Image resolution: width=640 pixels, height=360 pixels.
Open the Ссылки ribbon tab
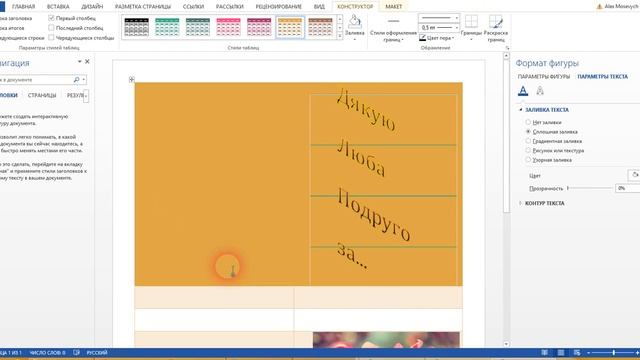click(193, 7)
